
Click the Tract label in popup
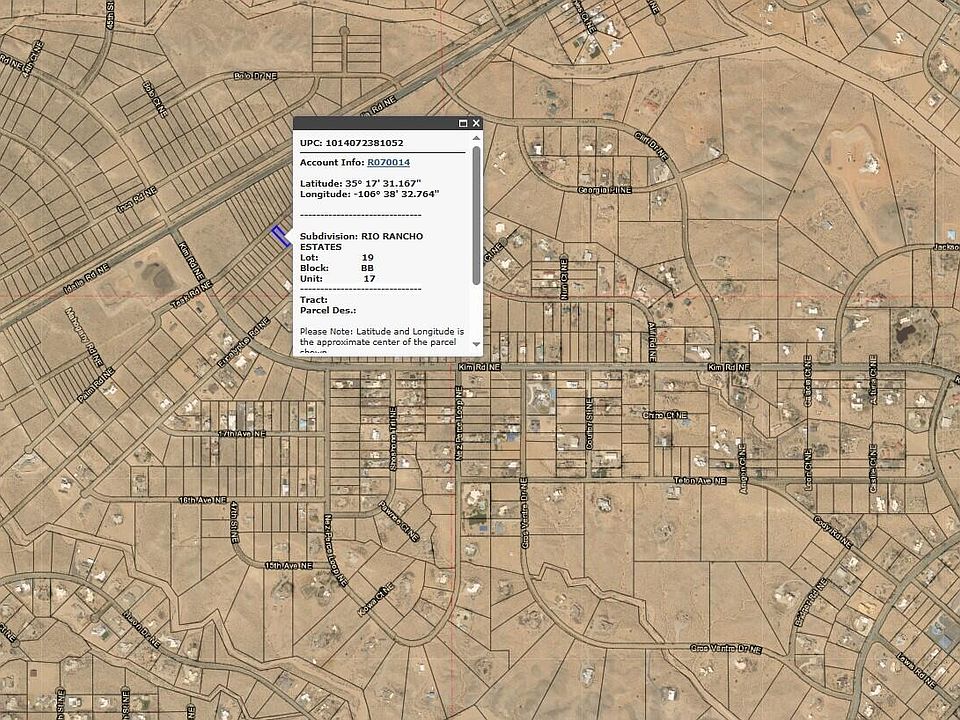tap(313, 300)
